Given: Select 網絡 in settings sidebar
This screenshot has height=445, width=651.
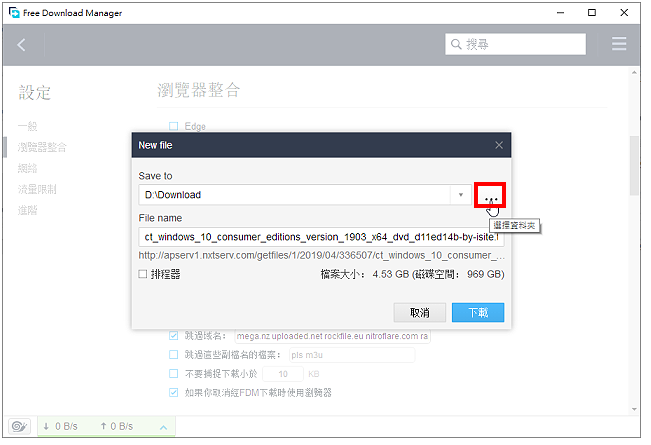Looking at the screenshot, I should tap(27, 168).
